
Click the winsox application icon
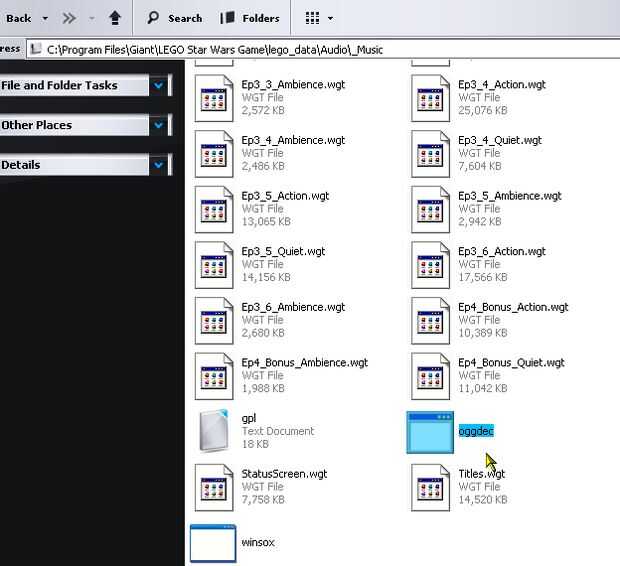click(213, 543)
